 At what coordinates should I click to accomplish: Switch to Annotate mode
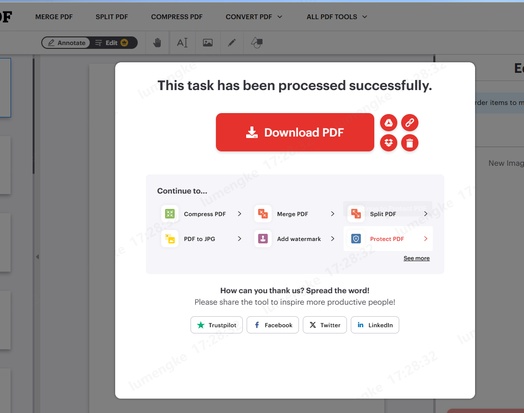click(x=66, y=43)
